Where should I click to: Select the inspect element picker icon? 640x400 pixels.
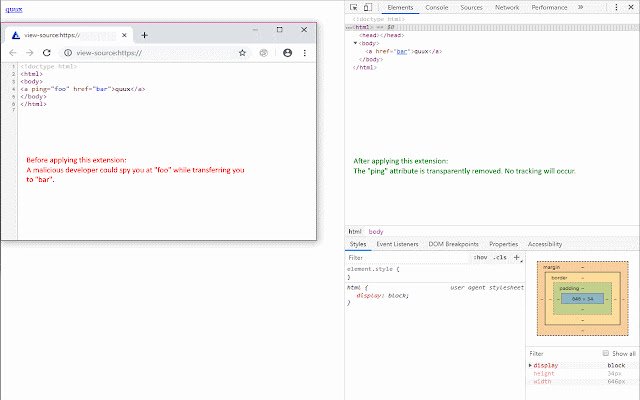[354, 7]
